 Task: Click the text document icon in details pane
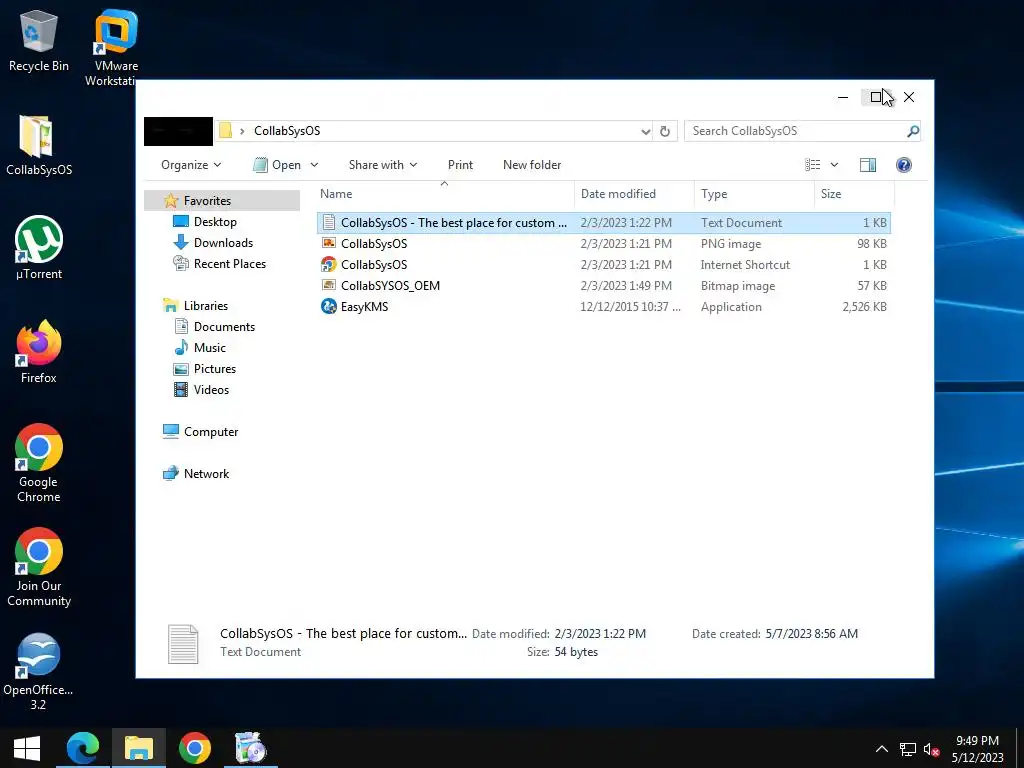tap(183, 644)
